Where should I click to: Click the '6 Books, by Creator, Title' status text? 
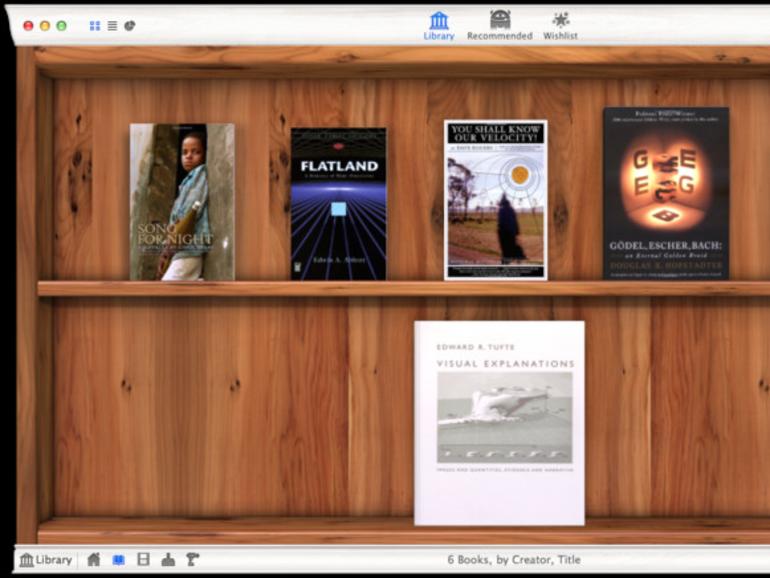(514, 560)
